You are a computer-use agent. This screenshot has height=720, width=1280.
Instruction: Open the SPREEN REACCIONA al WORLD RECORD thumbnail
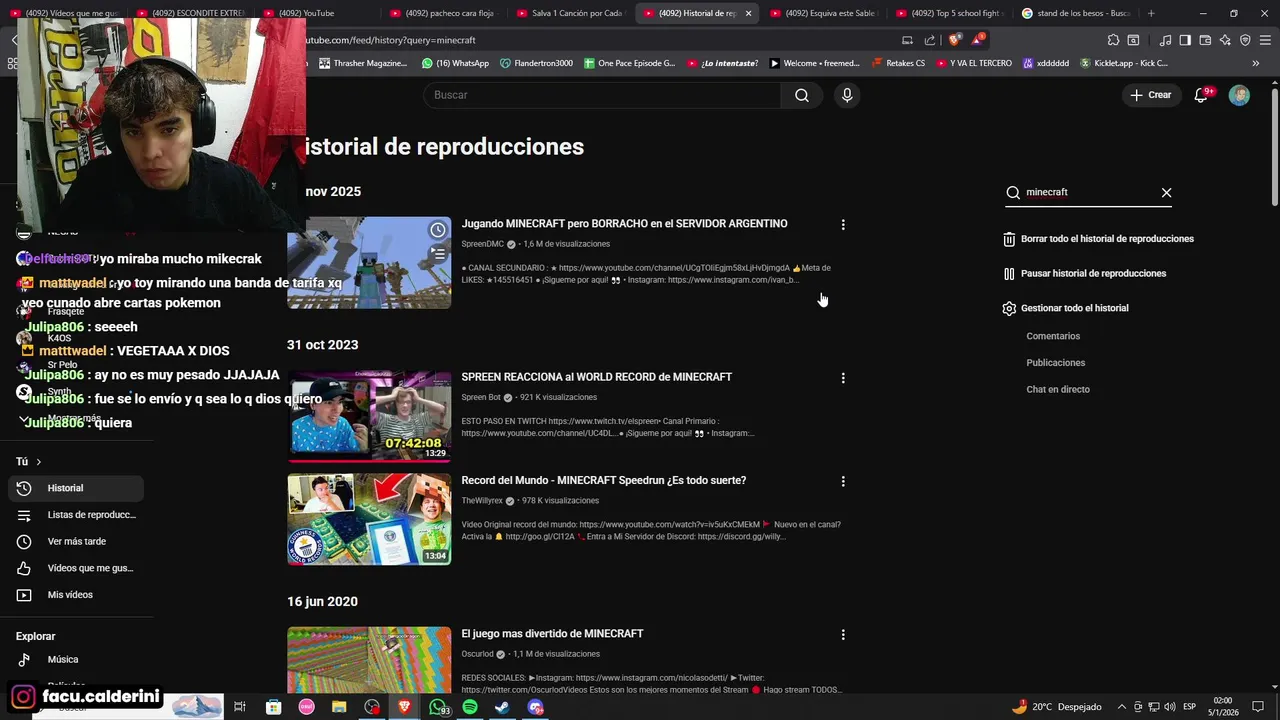tap(369, 416)
